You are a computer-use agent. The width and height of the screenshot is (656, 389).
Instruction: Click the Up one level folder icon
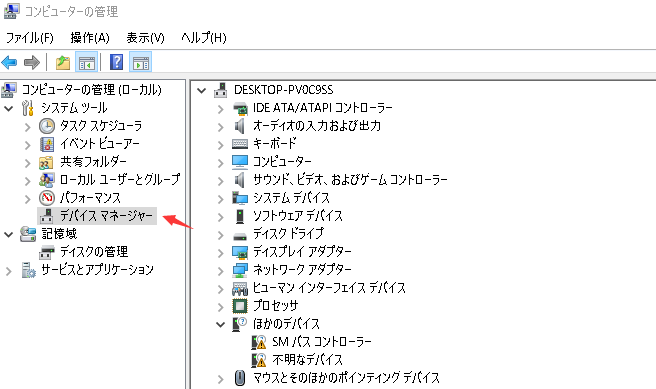pyautogui.click(x=63, y=63)
